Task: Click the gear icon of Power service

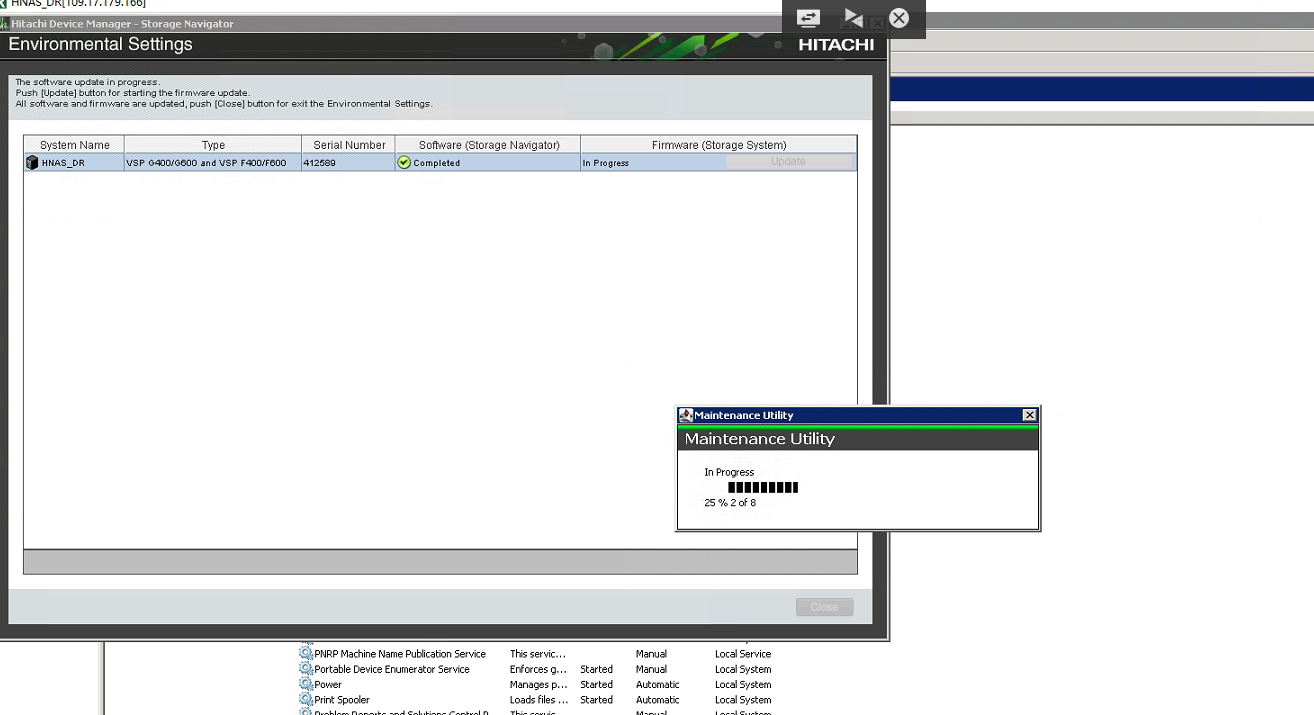Action: 306,685
